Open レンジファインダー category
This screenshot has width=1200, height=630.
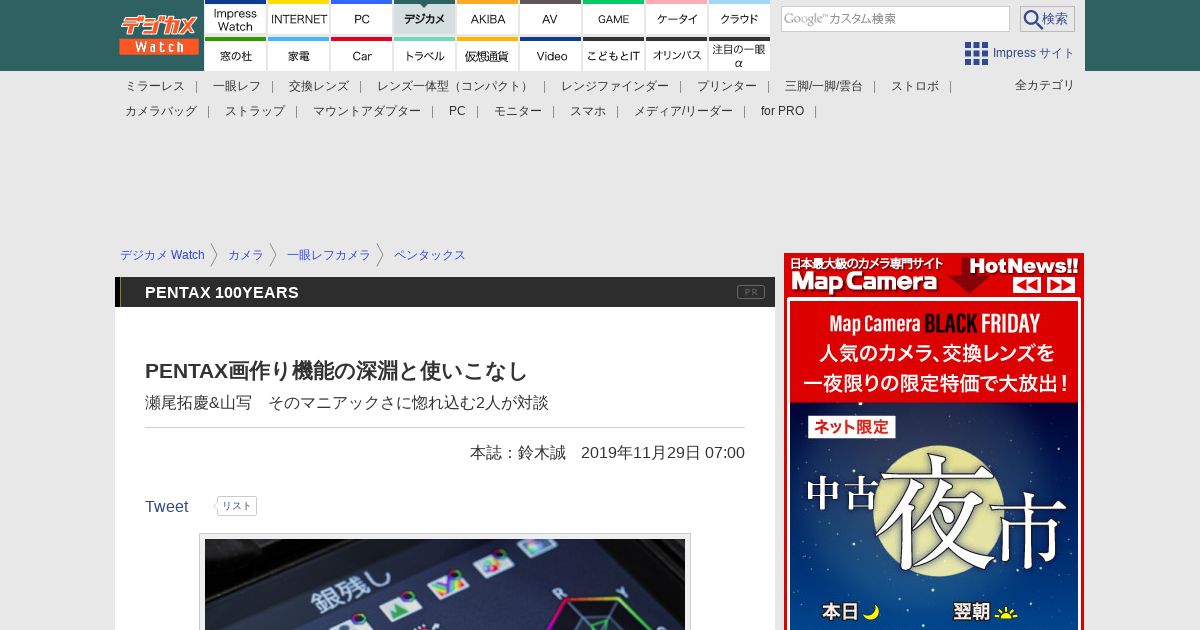pos(615,86)
